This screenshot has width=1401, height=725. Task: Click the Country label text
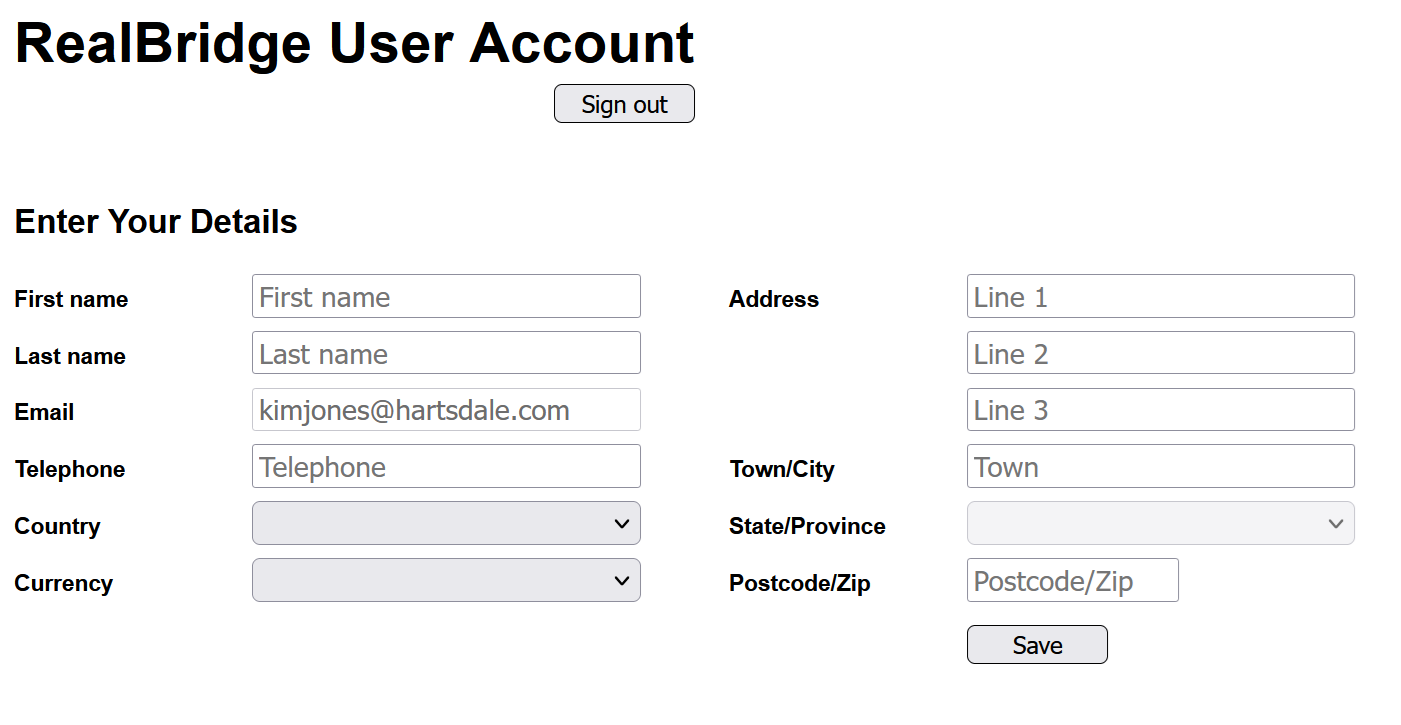click(57, 526)
